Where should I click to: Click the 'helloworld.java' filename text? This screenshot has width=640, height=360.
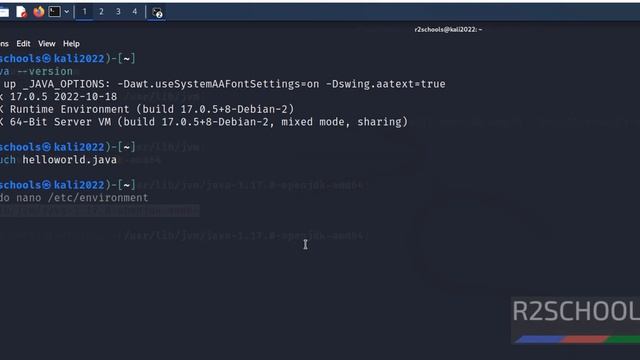69,160
